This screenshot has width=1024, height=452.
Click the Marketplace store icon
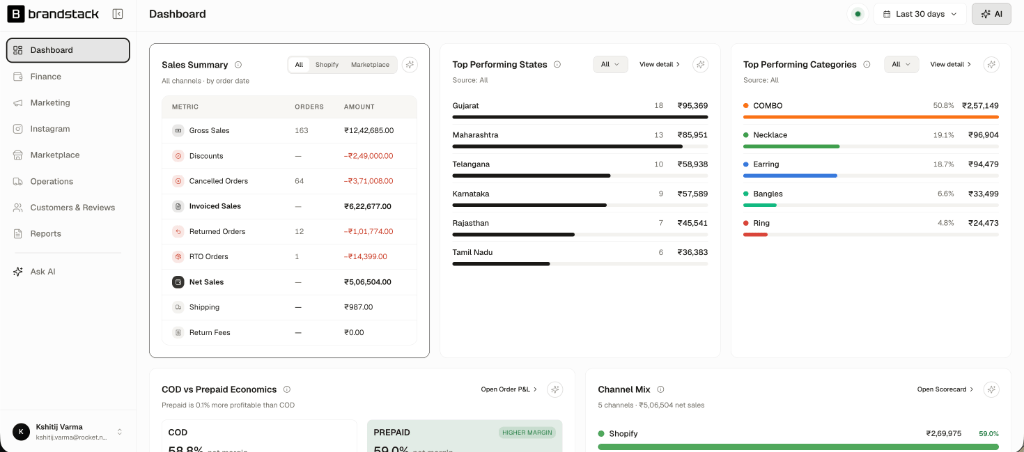click(x=18, y=155)
